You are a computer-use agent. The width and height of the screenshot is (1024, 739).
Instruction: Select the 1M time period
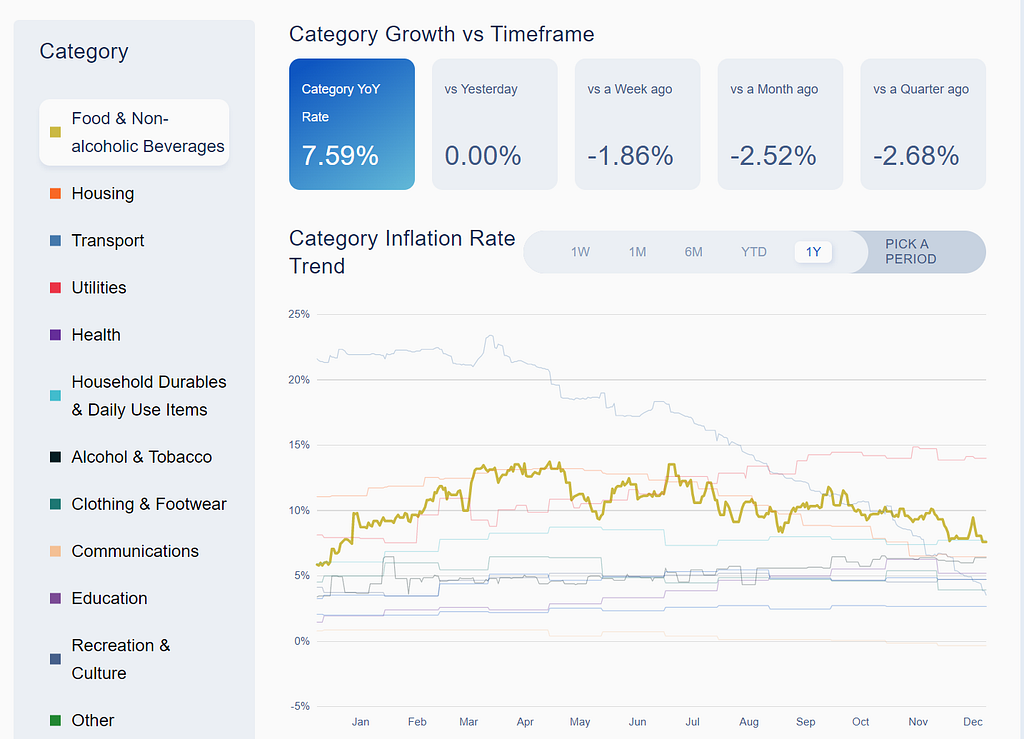click(637, 252)
